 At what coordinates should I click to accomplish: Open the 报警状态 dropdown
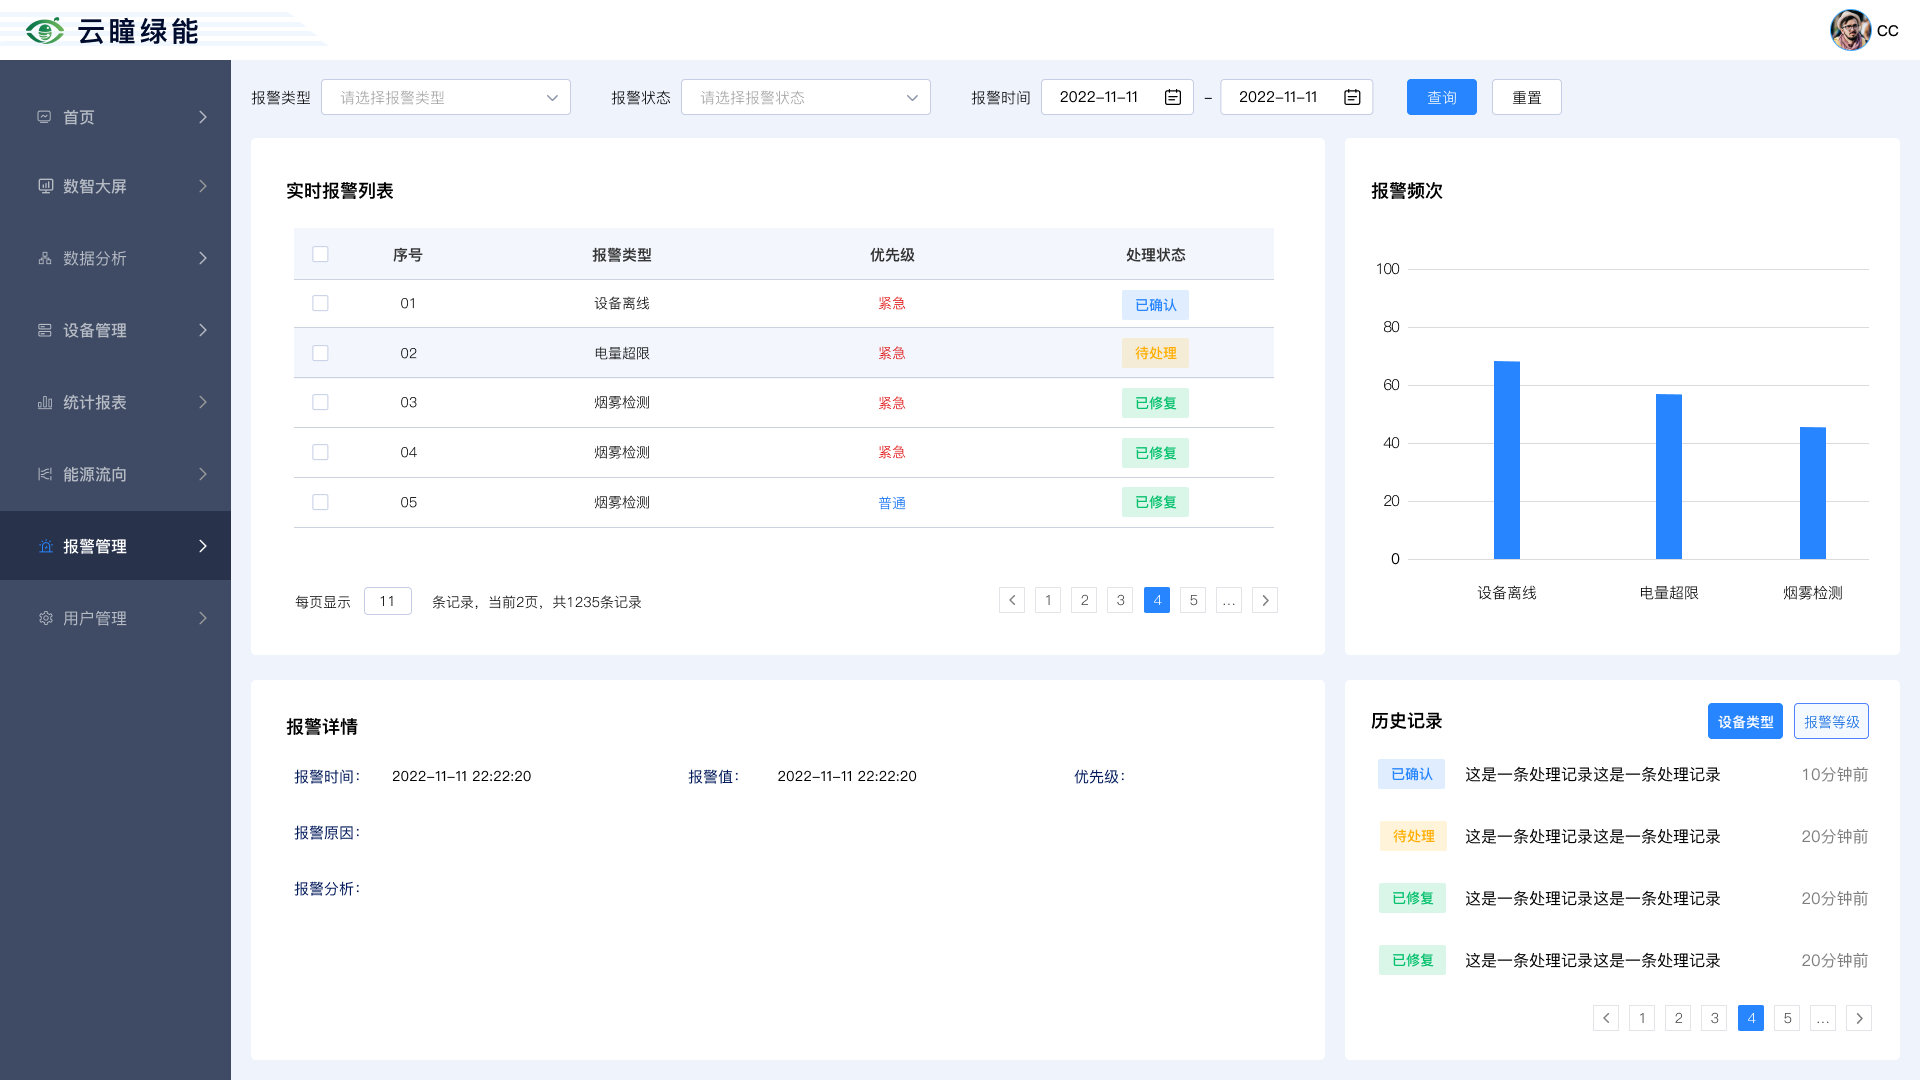806,97
